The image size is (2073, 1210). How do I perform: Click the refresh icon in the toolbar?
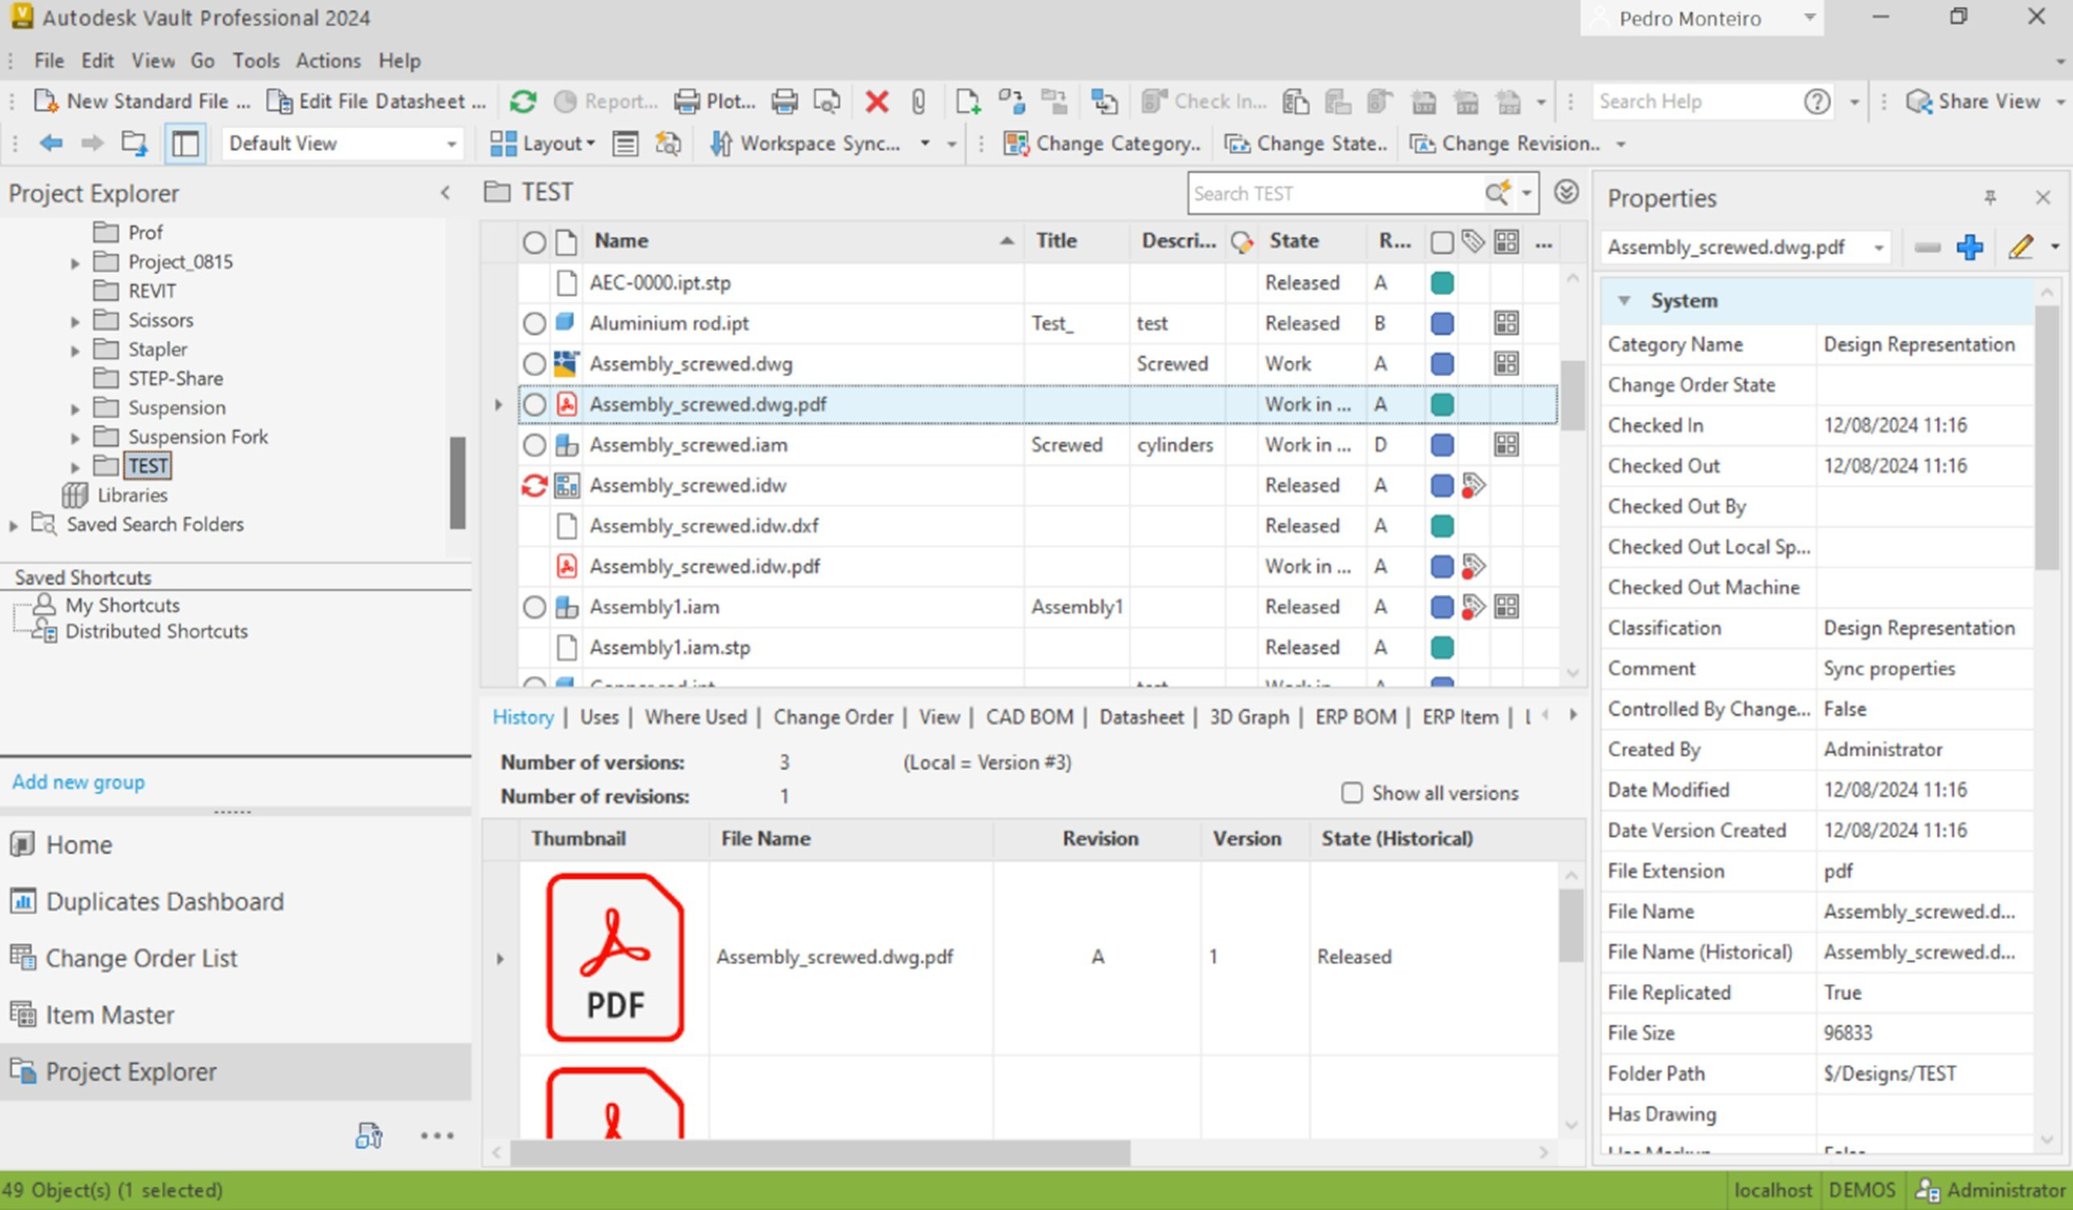click(x=522, y=101)
